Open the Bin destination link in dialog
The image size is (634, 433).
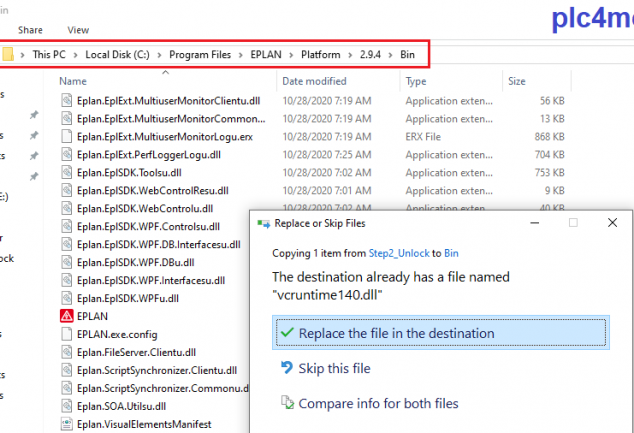tap(452, 255)
